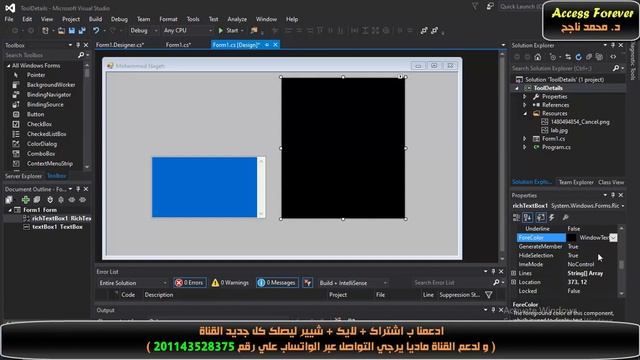
Task: Switch to the Server Explorer tab
Action: tap(23, 176)
